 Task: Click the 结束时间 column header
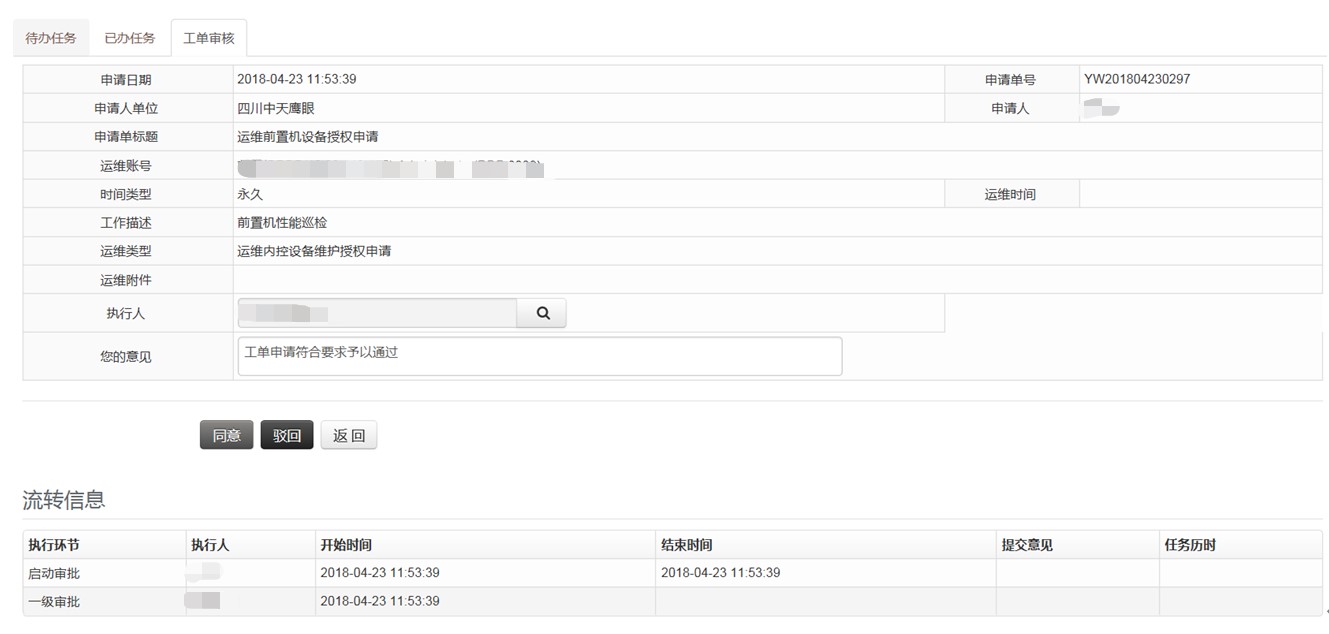pos(687,545)
